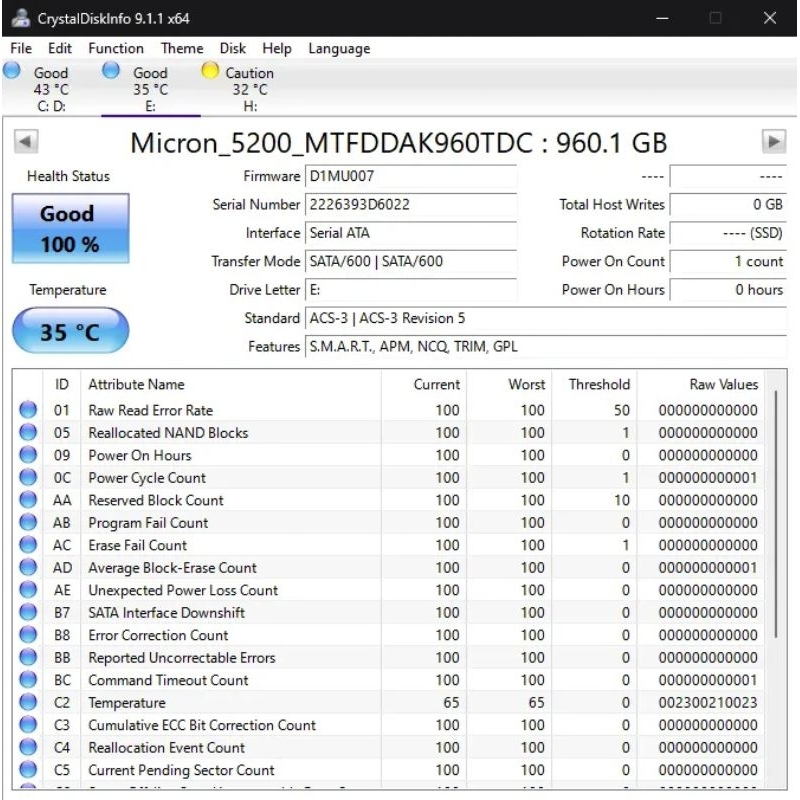Click the 35 °C temperature button
This screenshot has width=800, height=800.
click(x=70, y=331)
